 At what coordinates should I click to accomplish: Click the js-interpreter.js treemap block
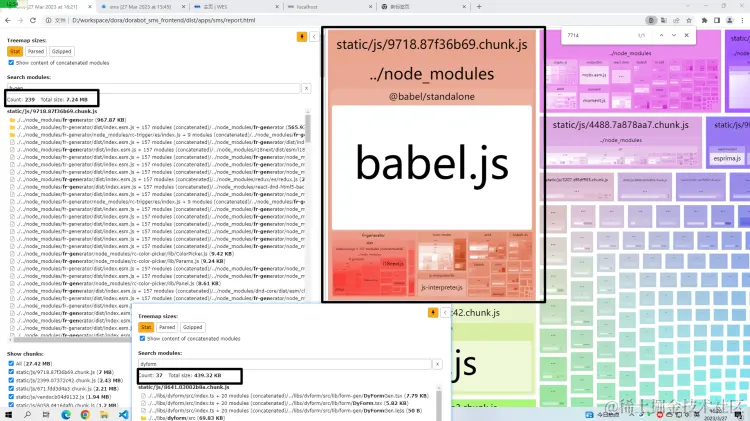click(441, 288)
